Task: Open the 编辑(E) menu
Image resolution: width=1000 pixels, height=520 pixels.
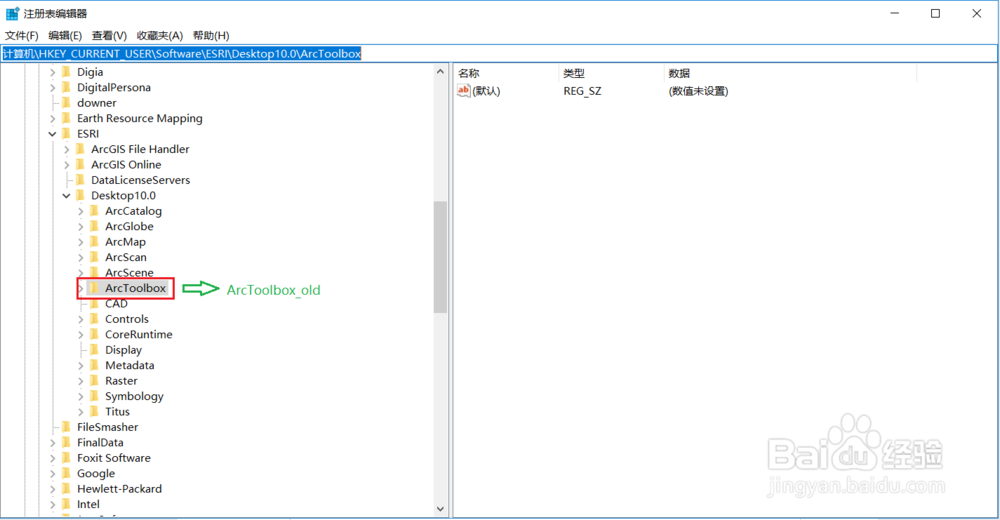Action: tap(65, 36)
